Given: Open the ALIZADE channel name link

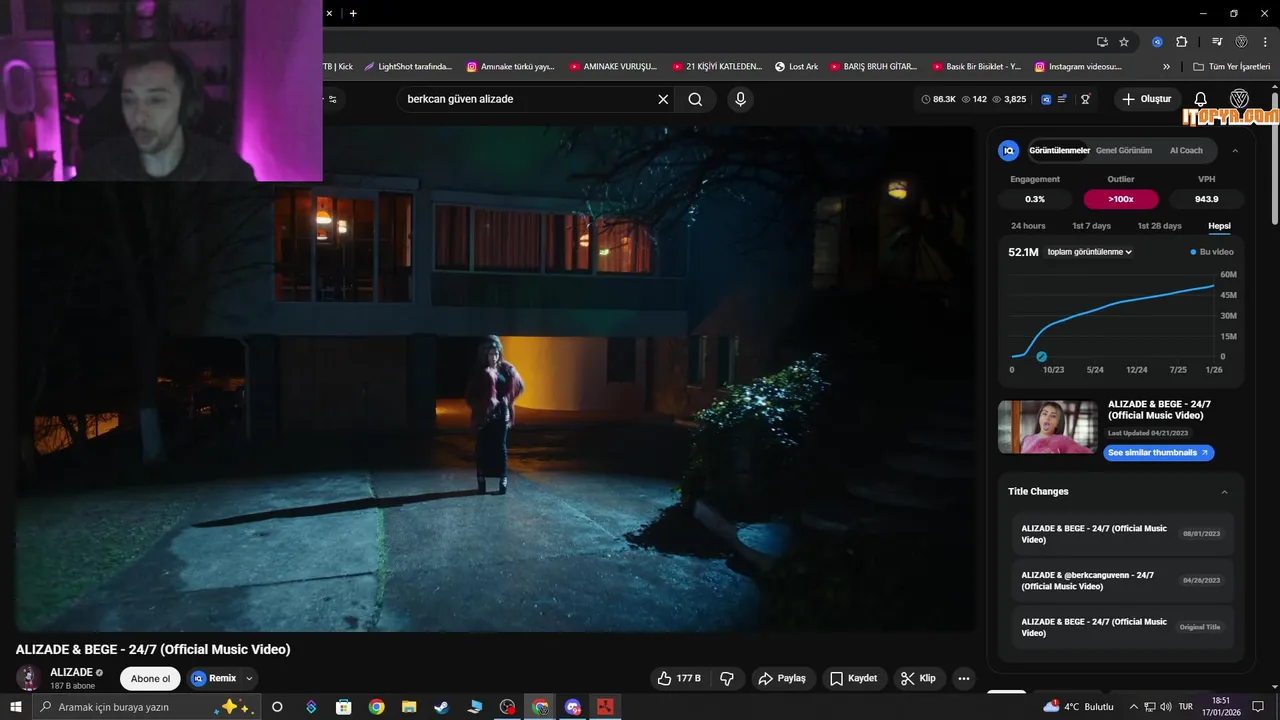Looking at the screenshot, I should [72, 672].
